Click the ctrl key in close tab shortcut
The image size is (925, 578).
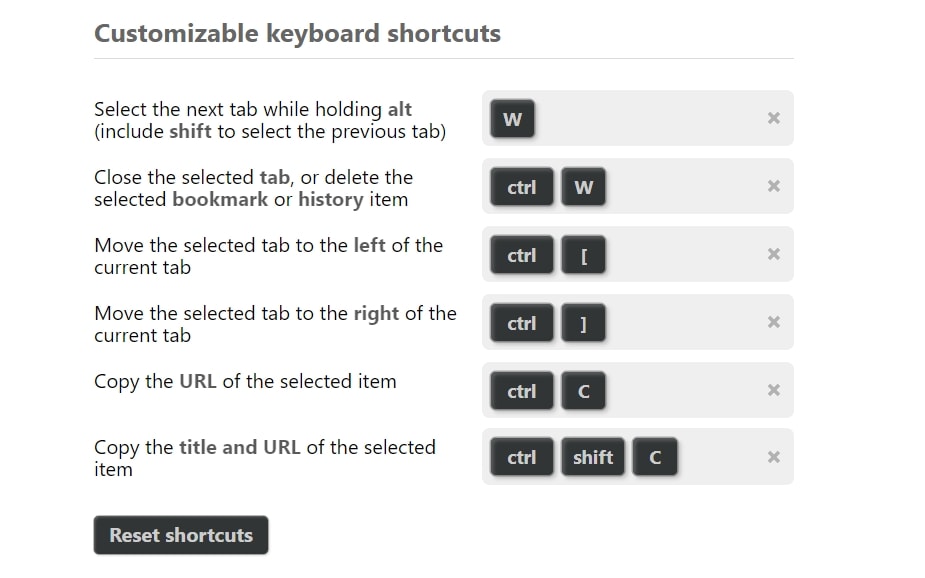click(x=521, y=187)
